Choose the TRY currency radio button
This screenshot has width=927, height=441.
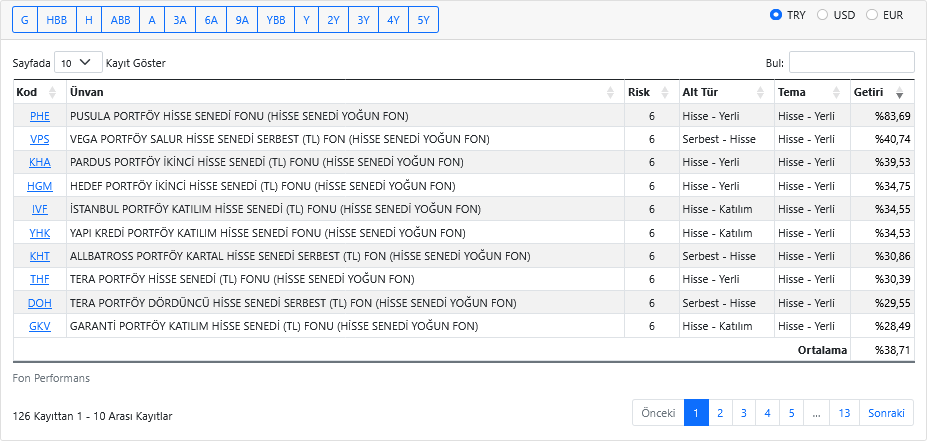776,15
